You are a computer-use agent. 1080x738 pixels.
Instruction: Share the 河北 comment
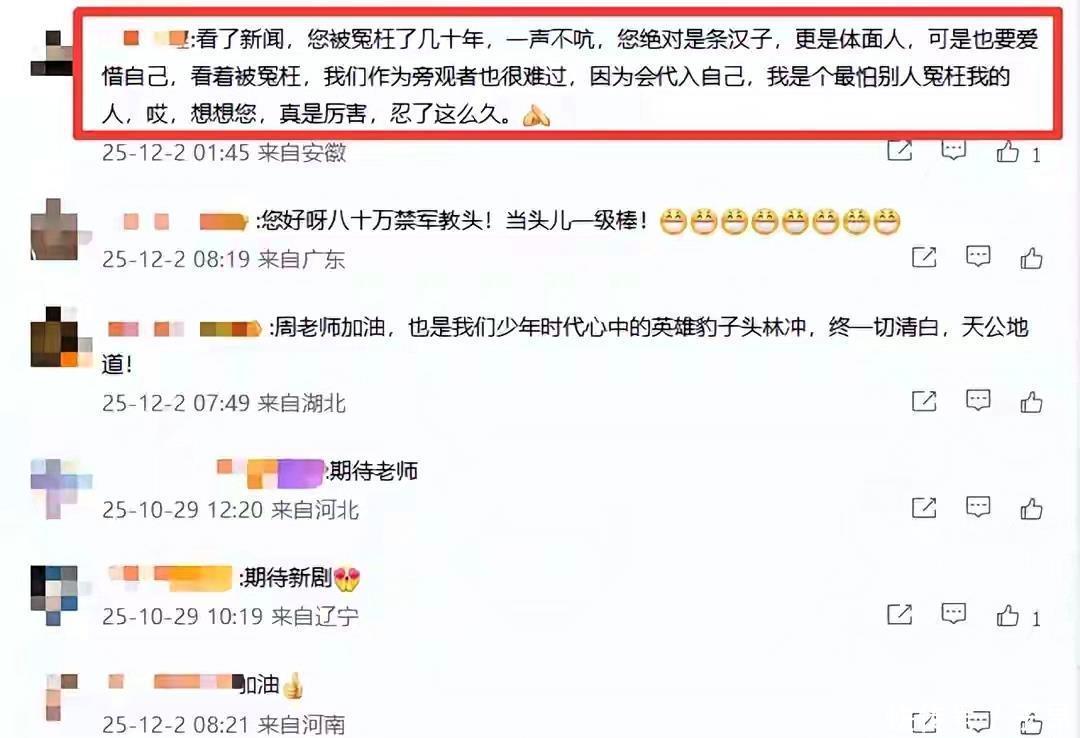pyautogui.click(x=924, y=507)
